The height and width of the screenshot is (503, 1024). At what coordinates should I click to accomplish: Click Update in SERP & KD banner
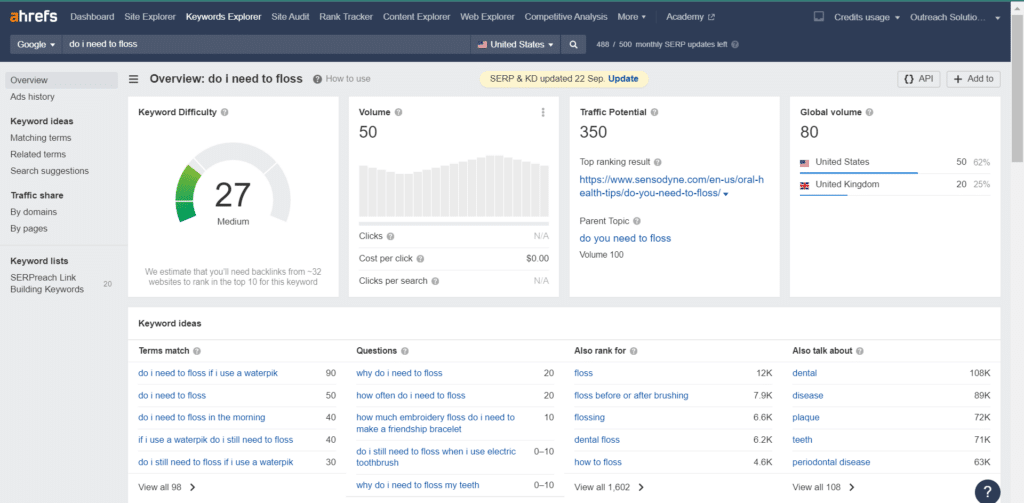click(x=623, y=78)
